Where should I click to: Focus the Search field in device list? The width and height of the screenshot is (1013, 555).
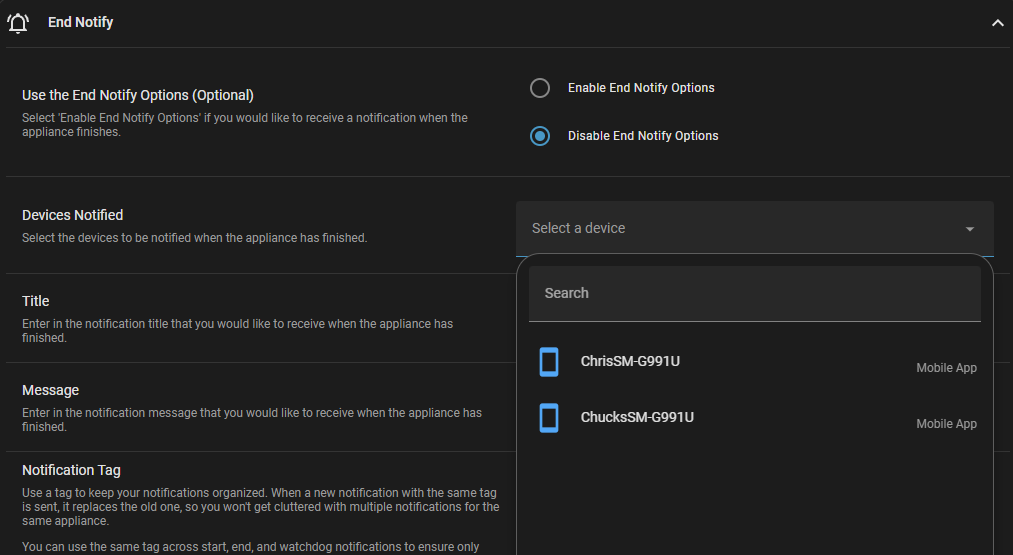pyautogui.click(x=755, y=293)
